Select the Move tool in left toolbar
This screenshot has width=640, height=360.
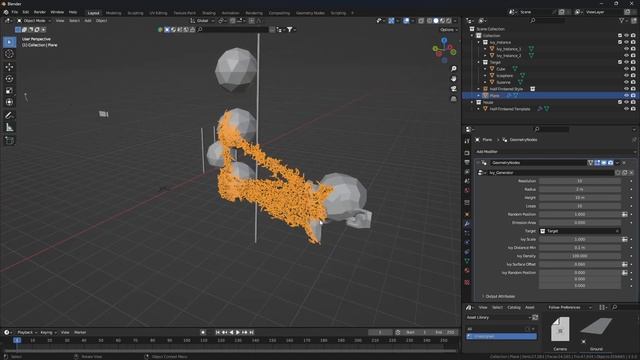pos(9,67)
